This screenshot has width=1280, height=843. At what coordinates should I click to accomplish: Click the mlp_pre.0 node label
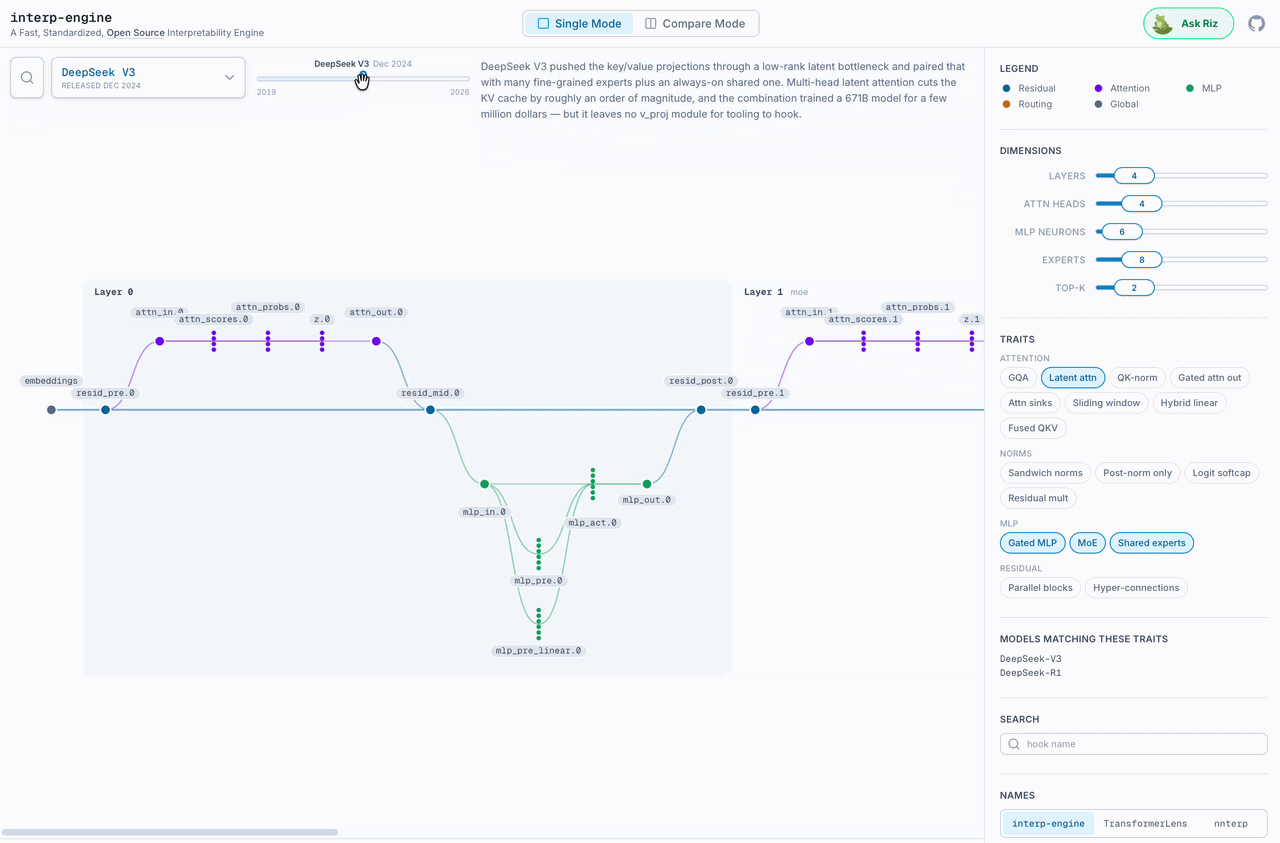(539, 581)
